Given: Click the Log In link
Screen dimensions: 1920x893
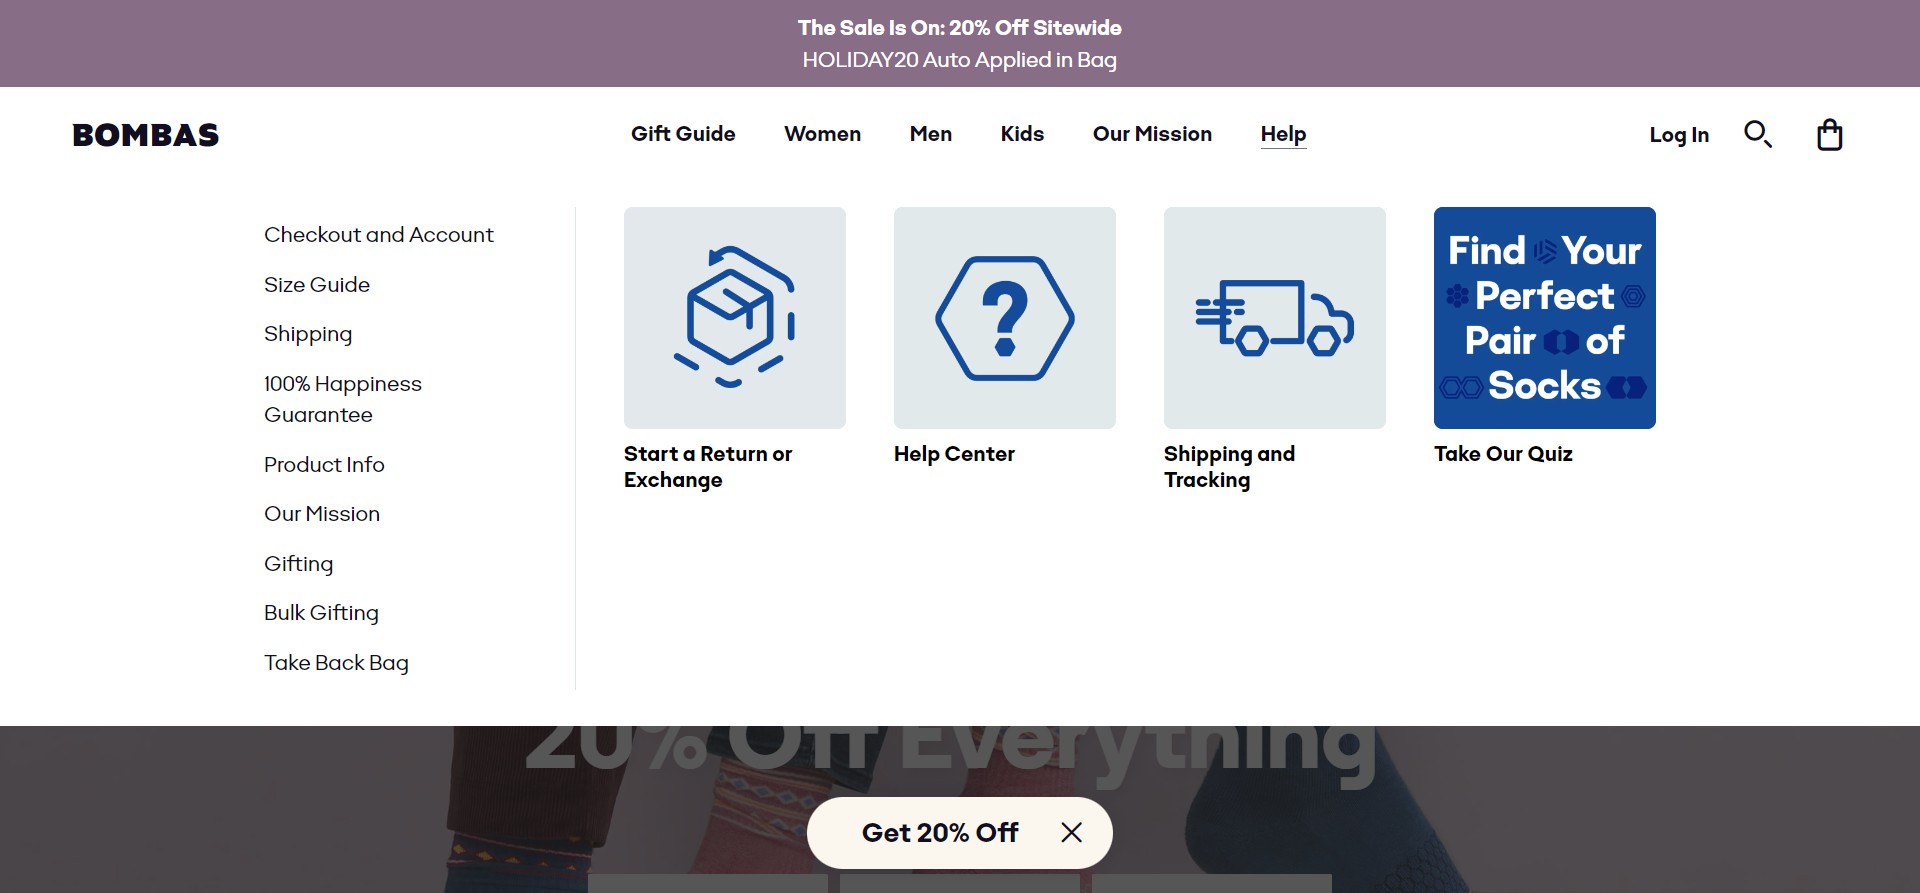Looking at the screenshot, I should pyautogui.click(x=1679, y=135).
